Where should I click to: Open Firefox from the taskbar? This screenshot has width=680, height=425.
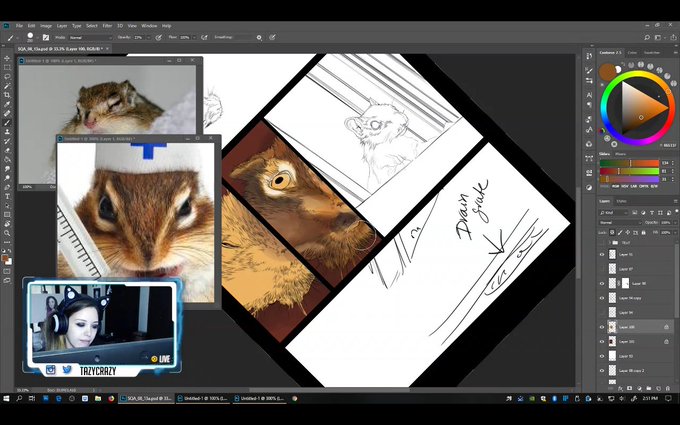click(111, 398)
